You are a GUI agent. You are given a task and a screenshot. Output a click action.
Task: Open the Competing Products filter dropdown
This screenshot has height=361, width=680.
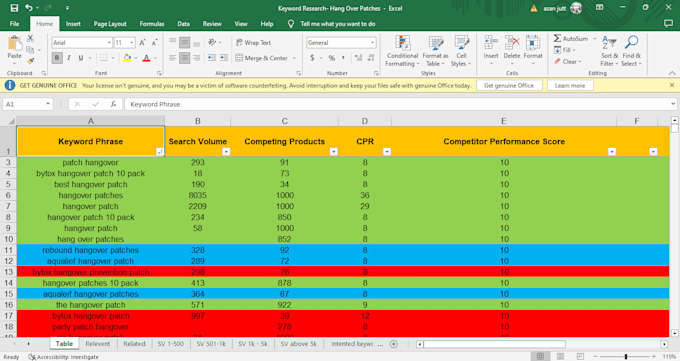pyautogui.click(x=333, y=151)
